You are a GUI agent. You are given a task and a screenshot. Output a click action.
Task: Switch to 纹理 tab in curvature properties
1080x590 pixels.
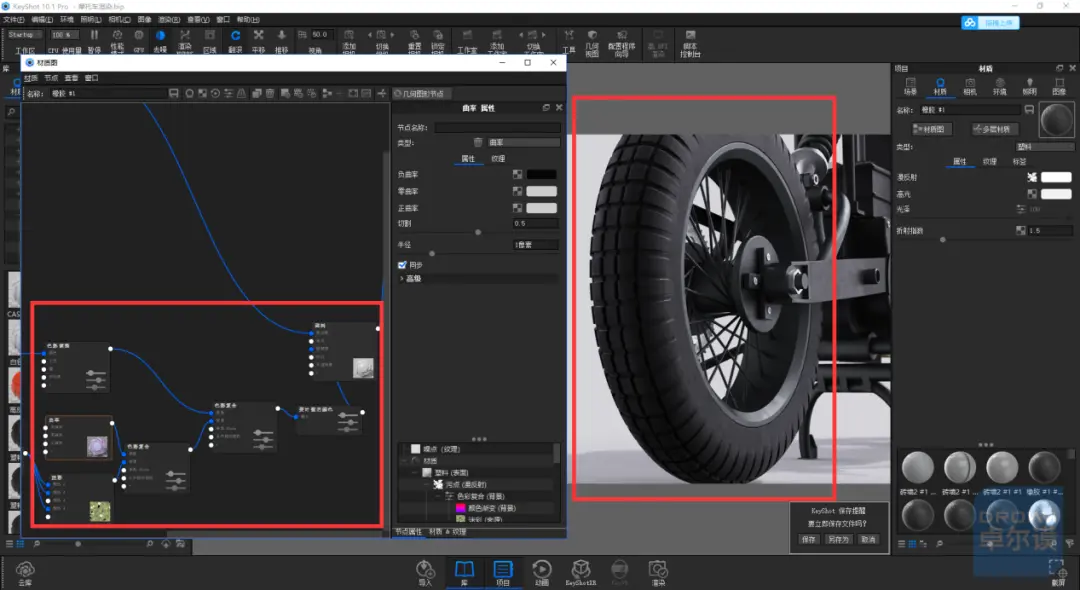pyautogui.click(x=498, y=158)
